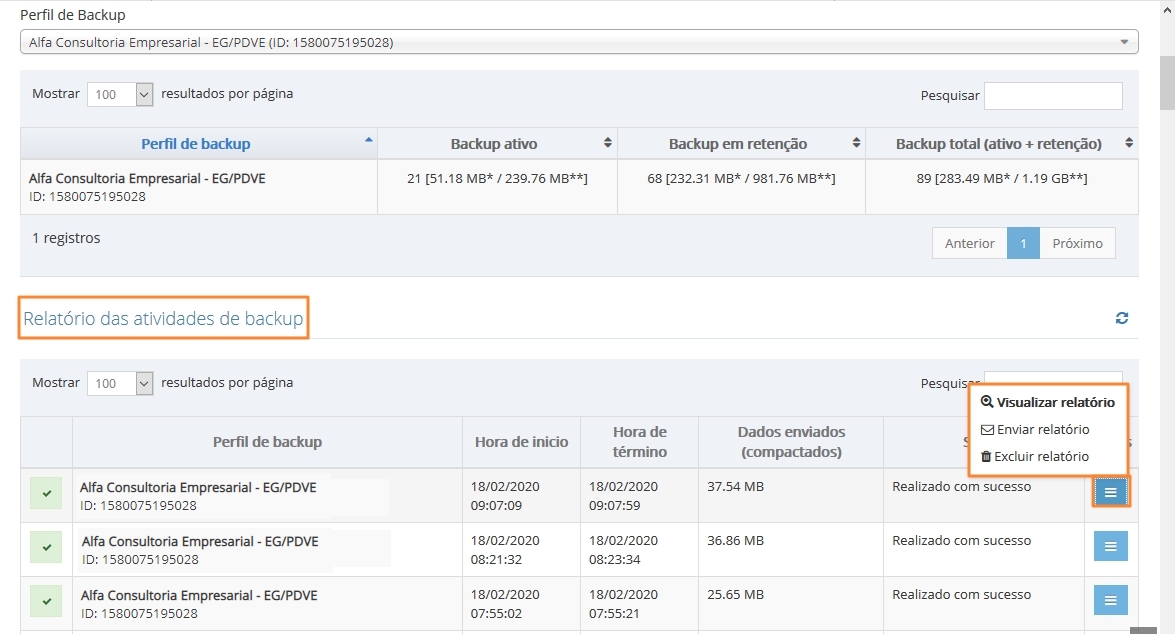Image resolution: width=1175 pixels, height=634 pixels.
Task: Open upper Mostrar results-per-page dropdown
Action: (x=120, y=94)
